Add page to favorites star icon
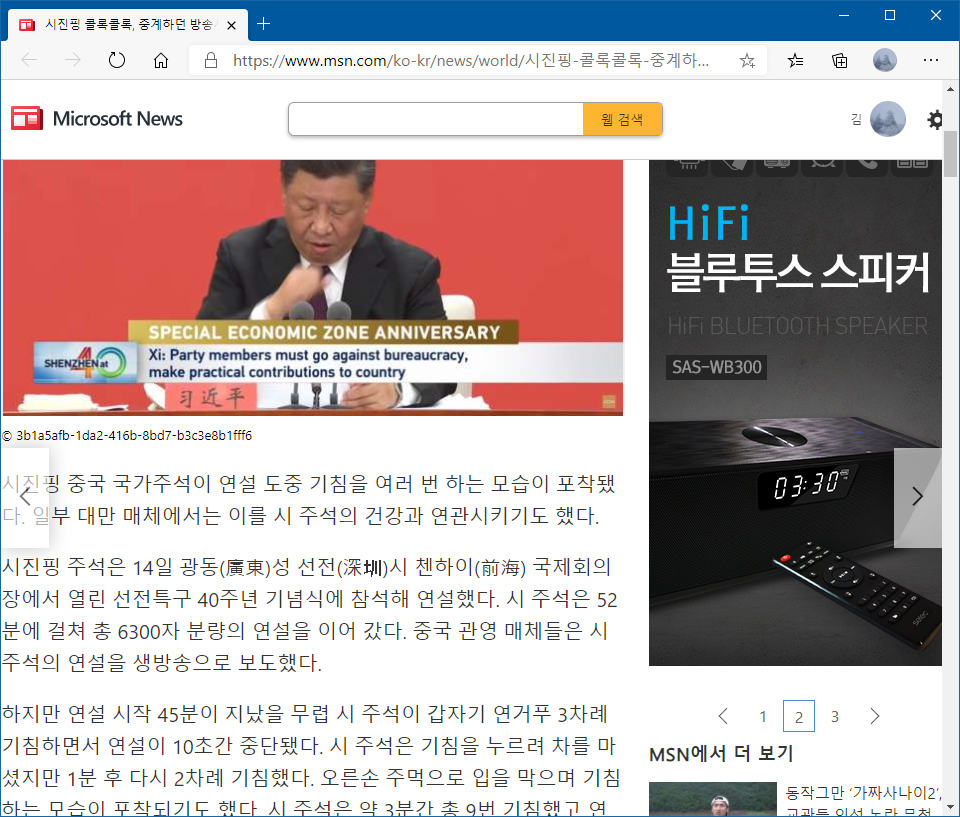This screenshot has width=960, height=817. [x=747, y=61]
